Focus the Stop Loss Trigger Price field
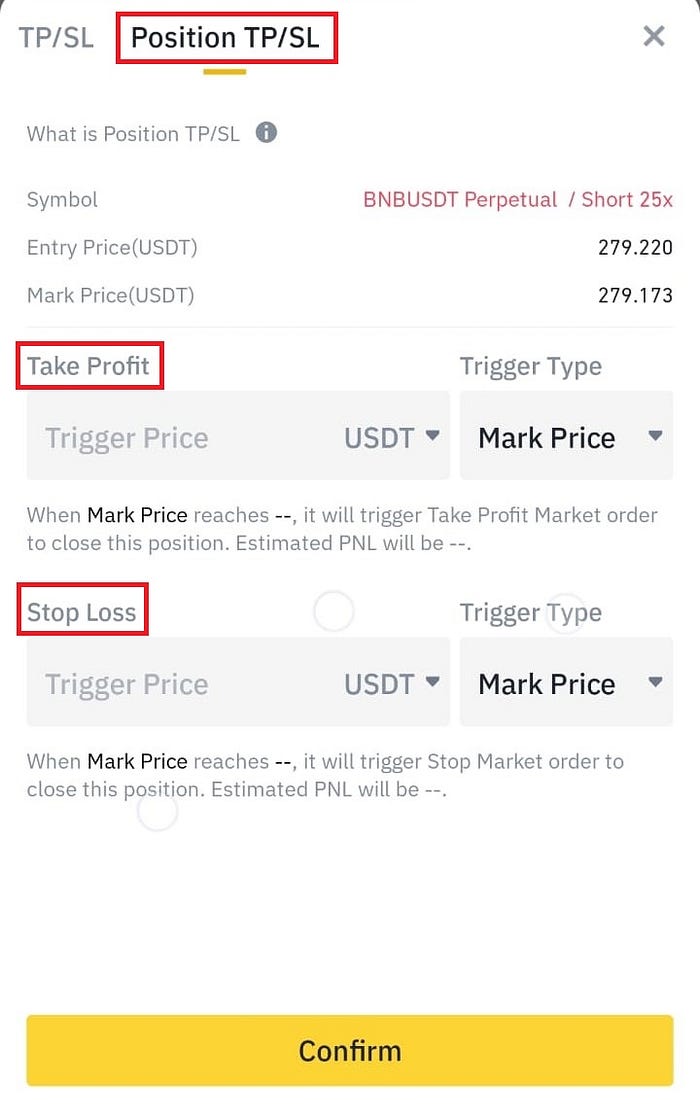The width and height of the screenshot is (700, 1115). click(180, 684)
